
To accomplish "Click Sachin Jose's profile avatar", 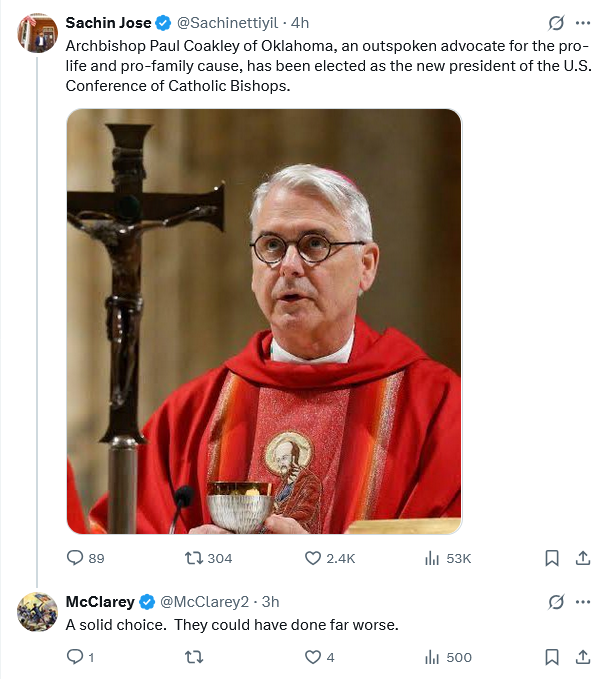I will tap(37, 33).
